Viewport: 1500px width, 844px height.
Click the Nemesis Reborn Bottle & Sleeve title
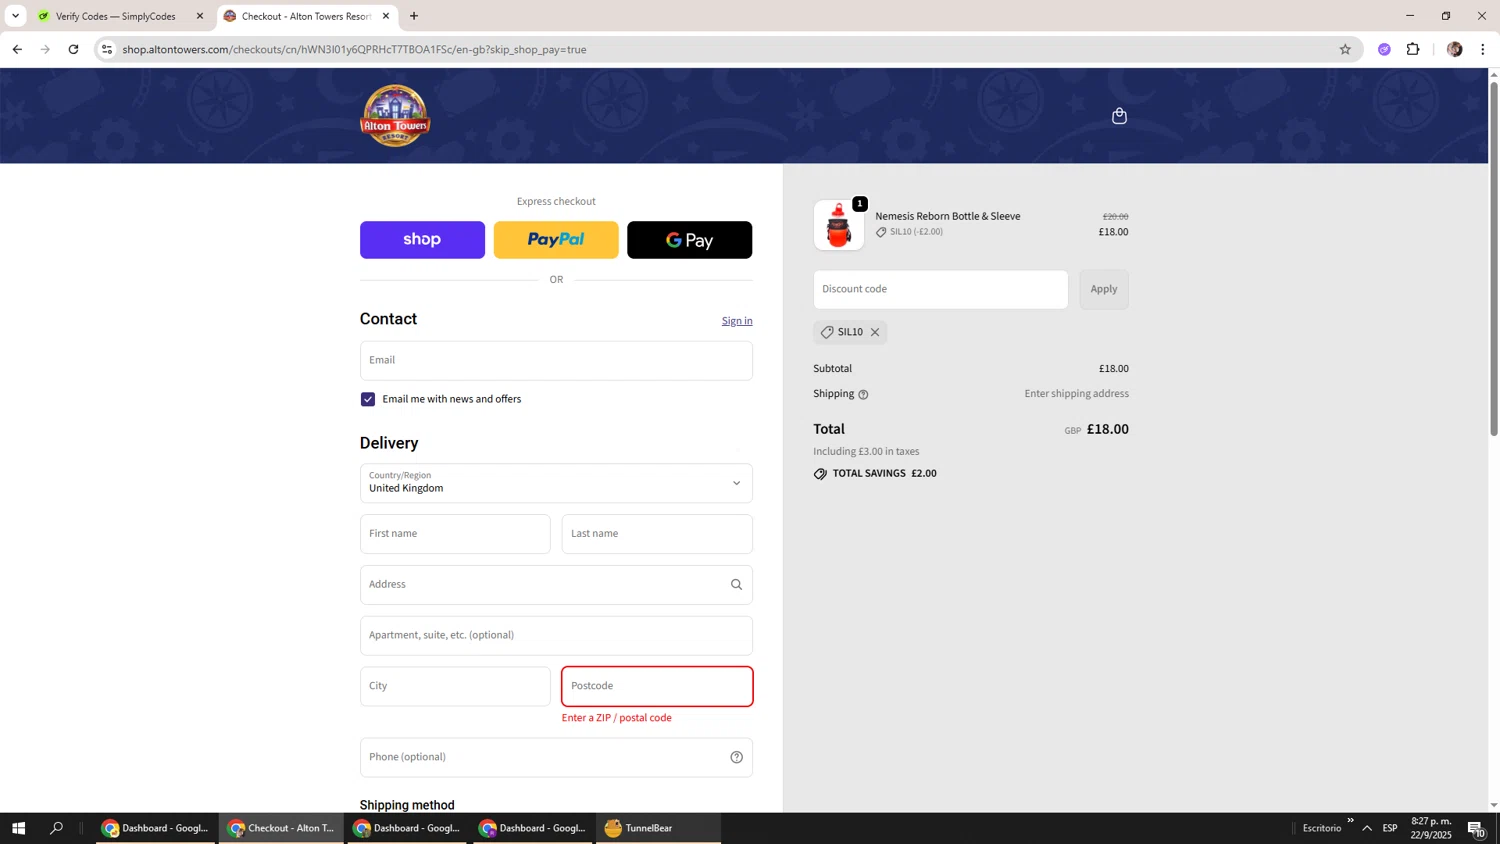pyautogui.click(x=947, y=216)
